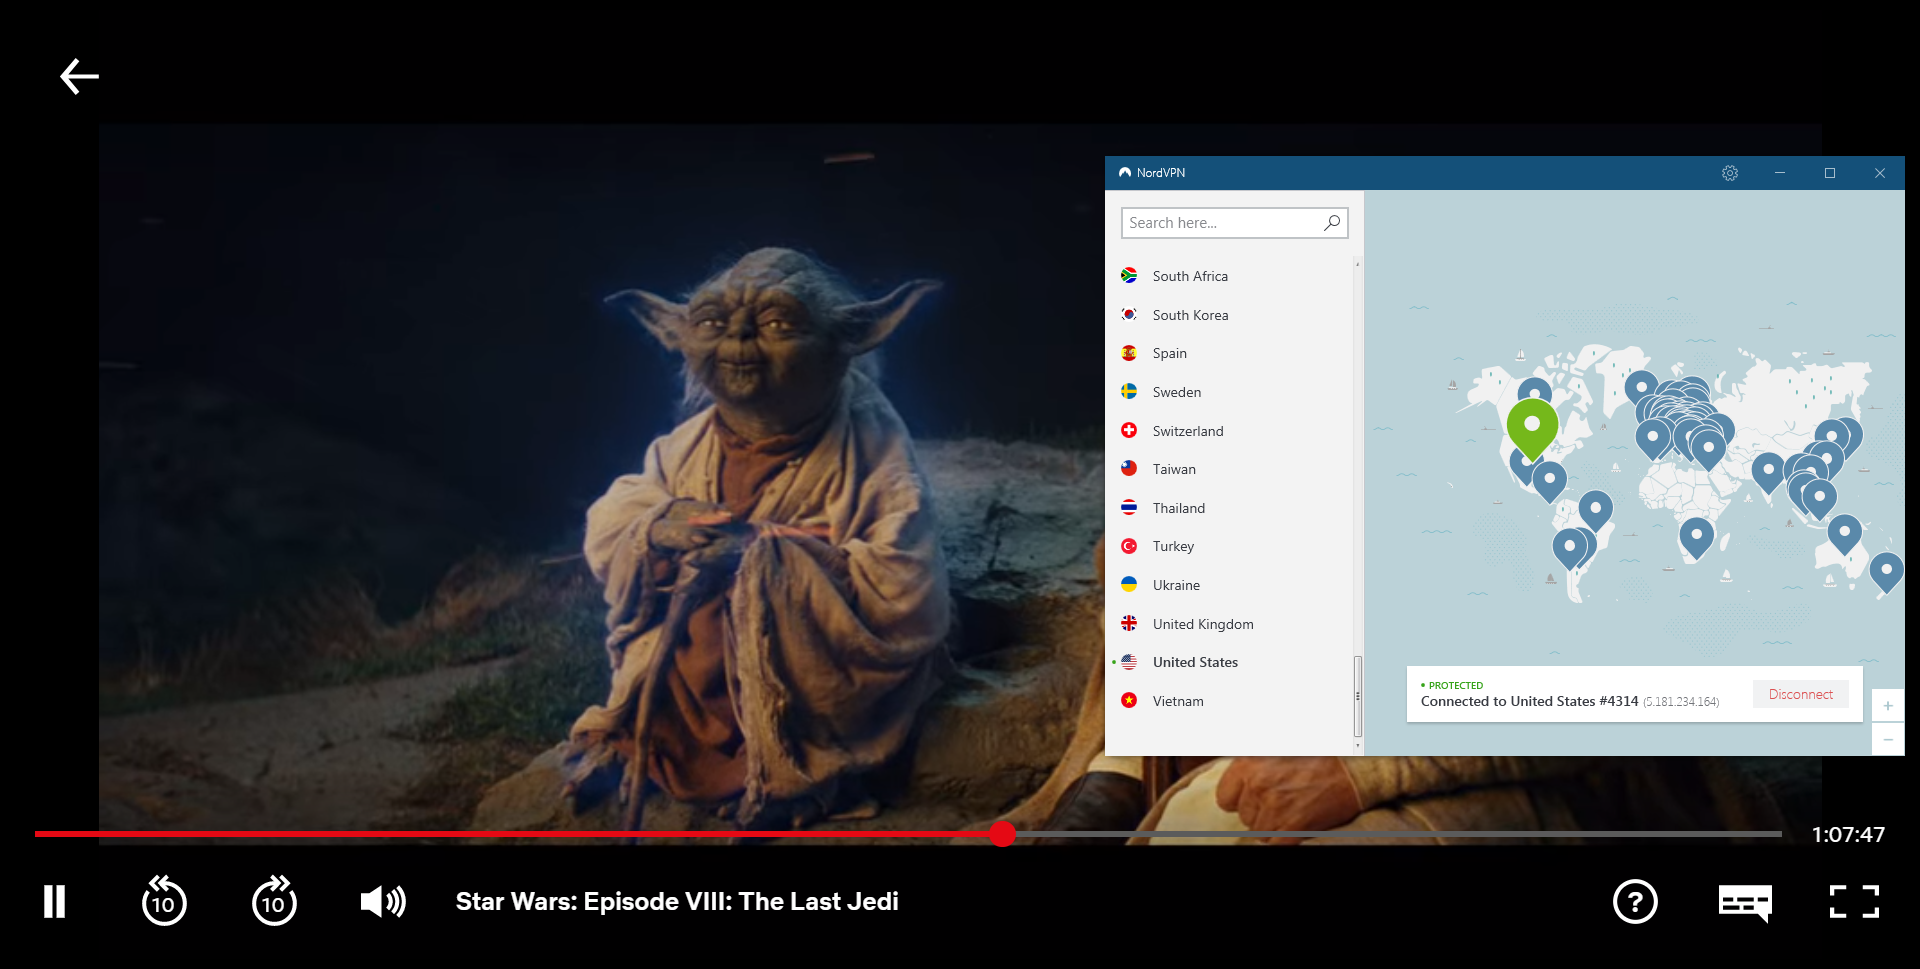Click the Disconnect button in NordVPN

pyautogui.click(x=1800, y=694)
